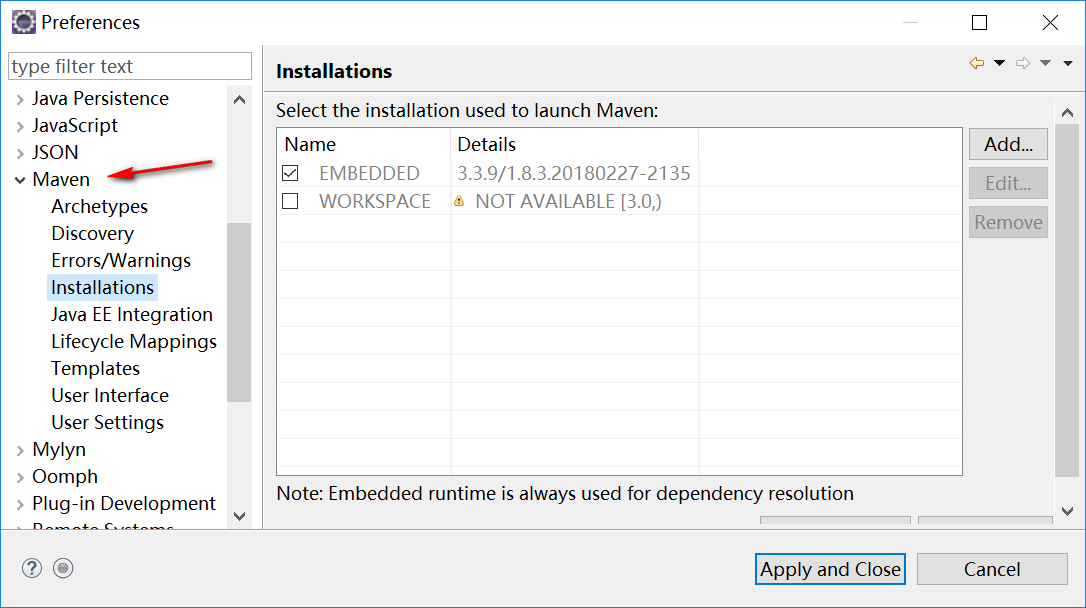Screen dimensions: 1086x608
Task: Open the forward history dropdown arrow
Action: click(1046, 63)
